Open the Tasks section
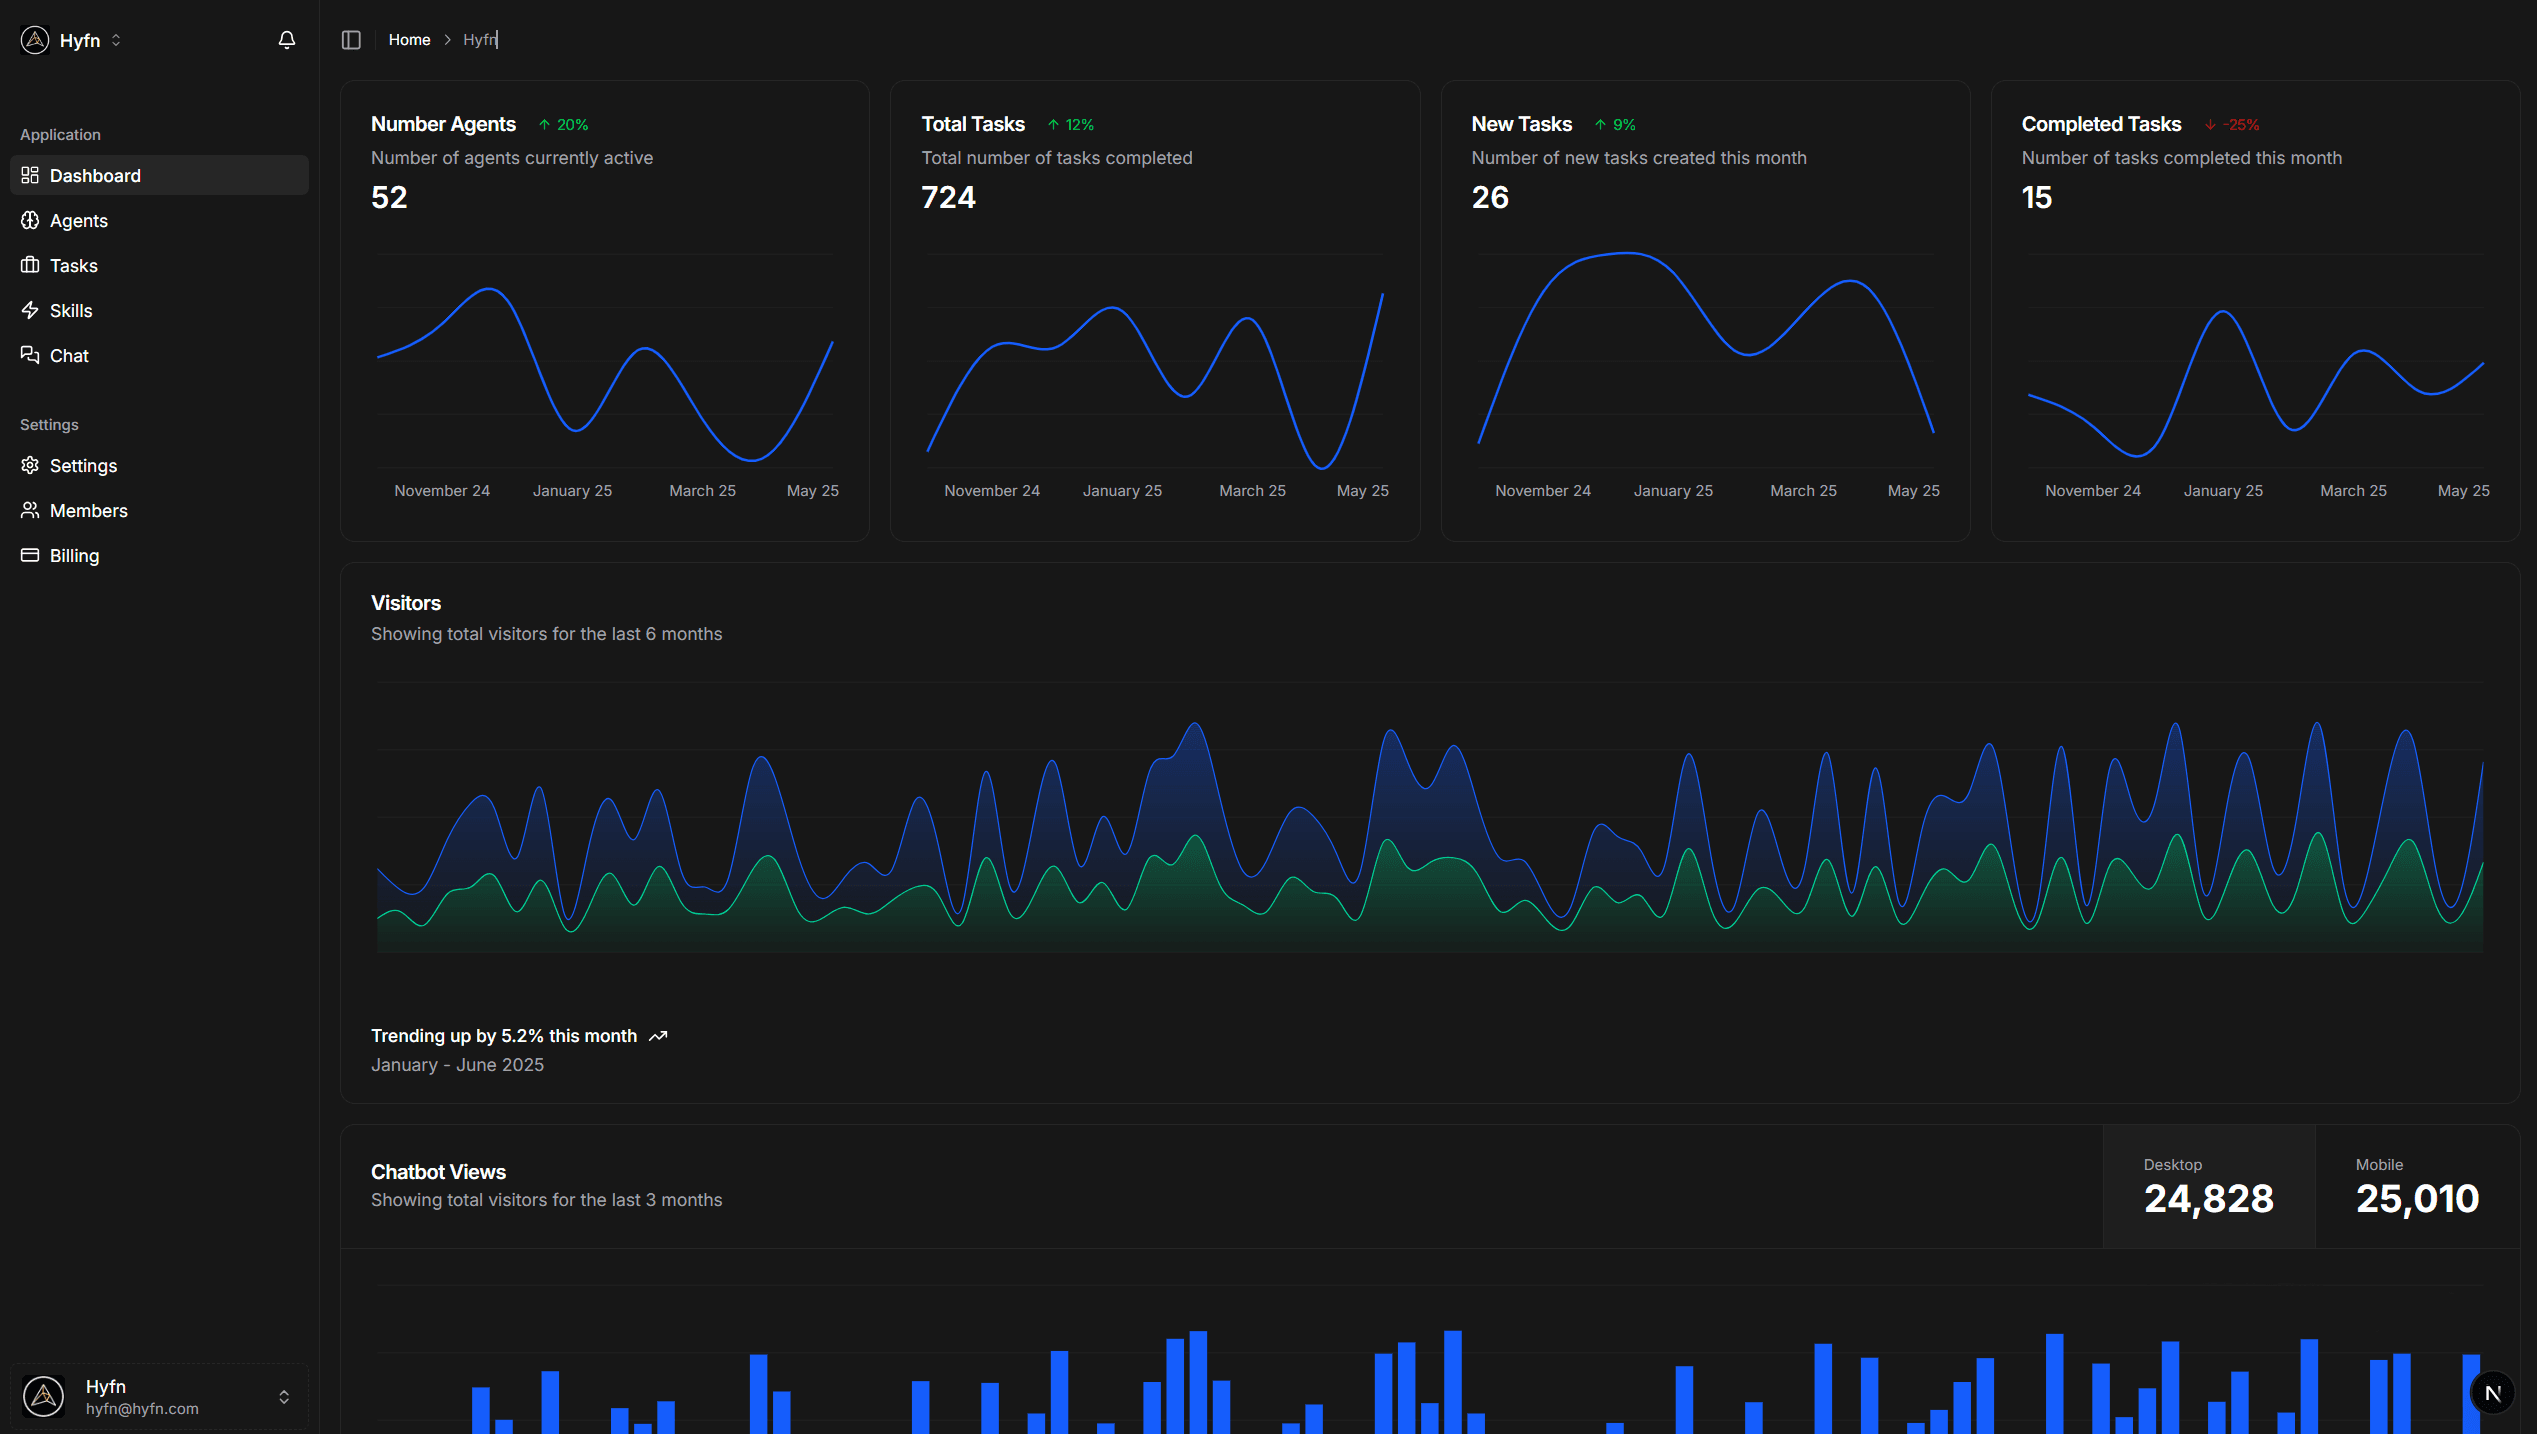Image resolution: width=2537 pixels, height=1434 pixels. (159, 265)
